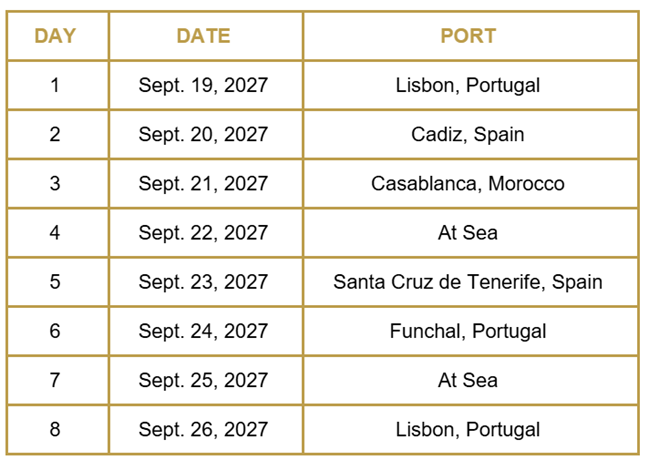The width and height of the screenshot is (649, 460).
Task: Click Santa Cruz de Tenerife, Spain
Action: point(468,282)
